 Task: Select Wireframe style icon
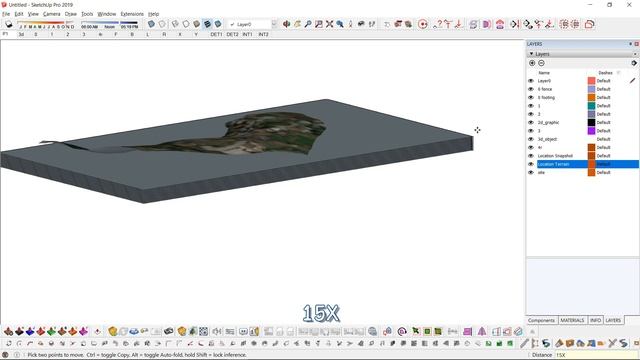click(x=175, y=24)
